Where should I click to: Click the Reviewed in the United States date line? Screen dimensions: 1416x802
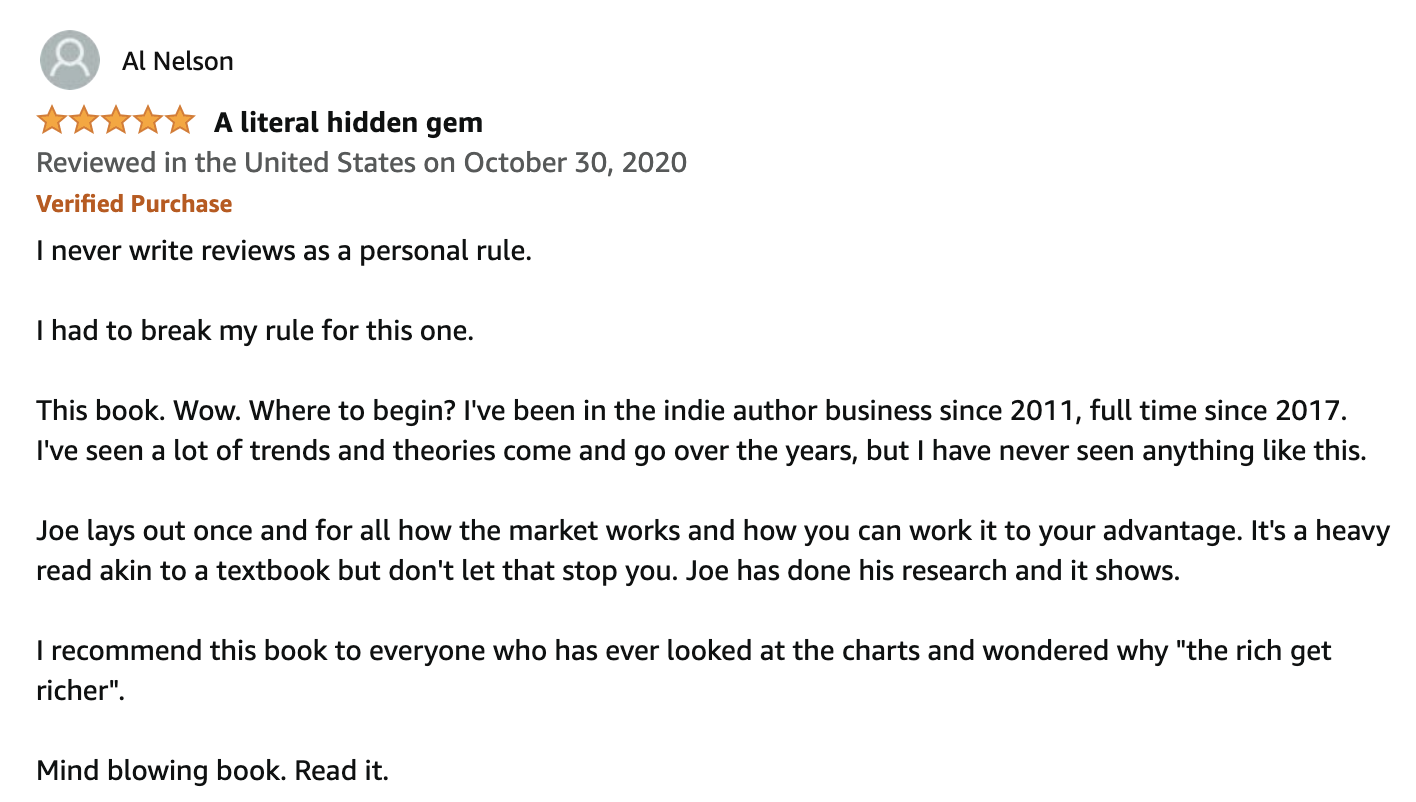(361, 162)
